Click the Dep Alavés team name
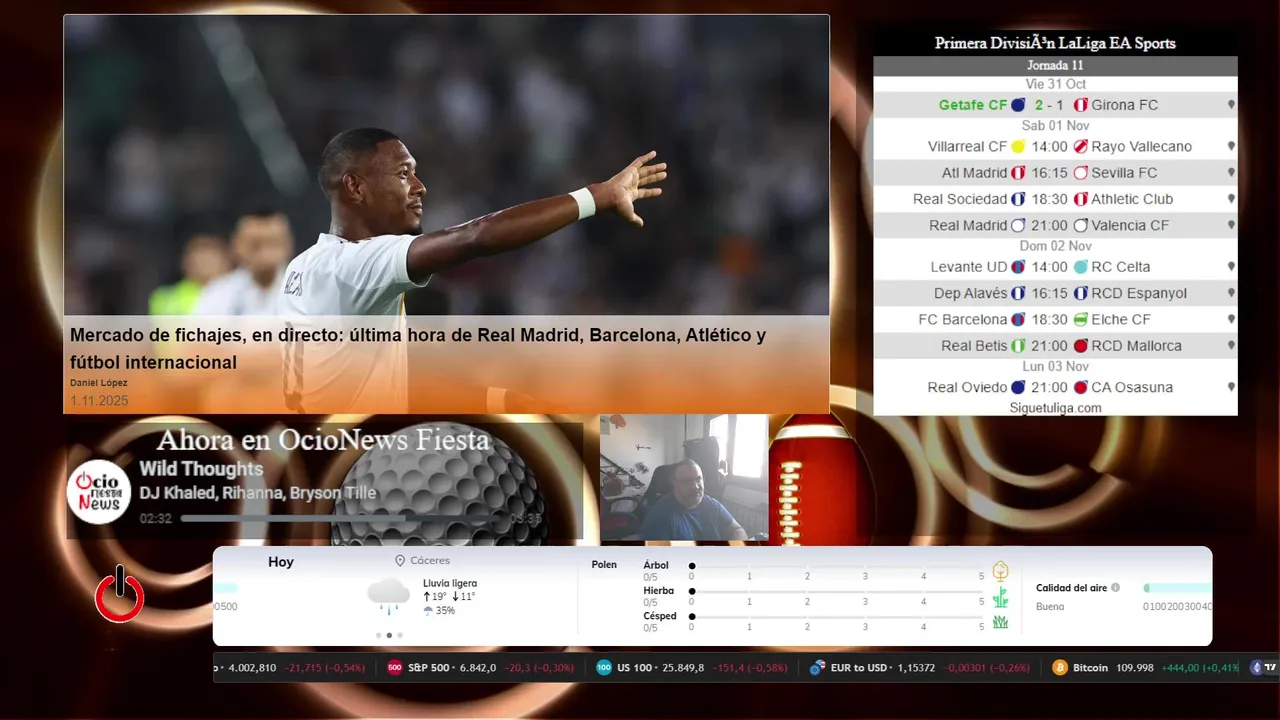 point(971,293)
